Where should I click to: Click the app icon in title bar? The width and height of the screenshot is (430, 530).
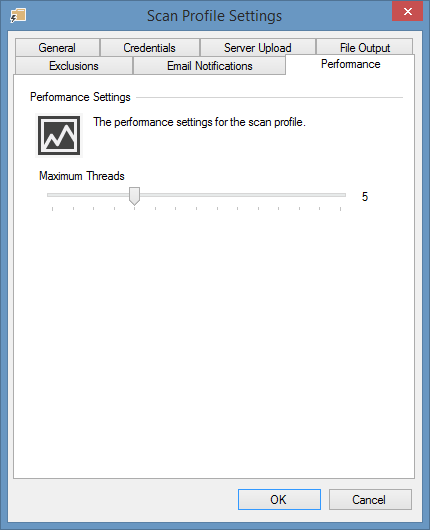click(x=18, y=16)
